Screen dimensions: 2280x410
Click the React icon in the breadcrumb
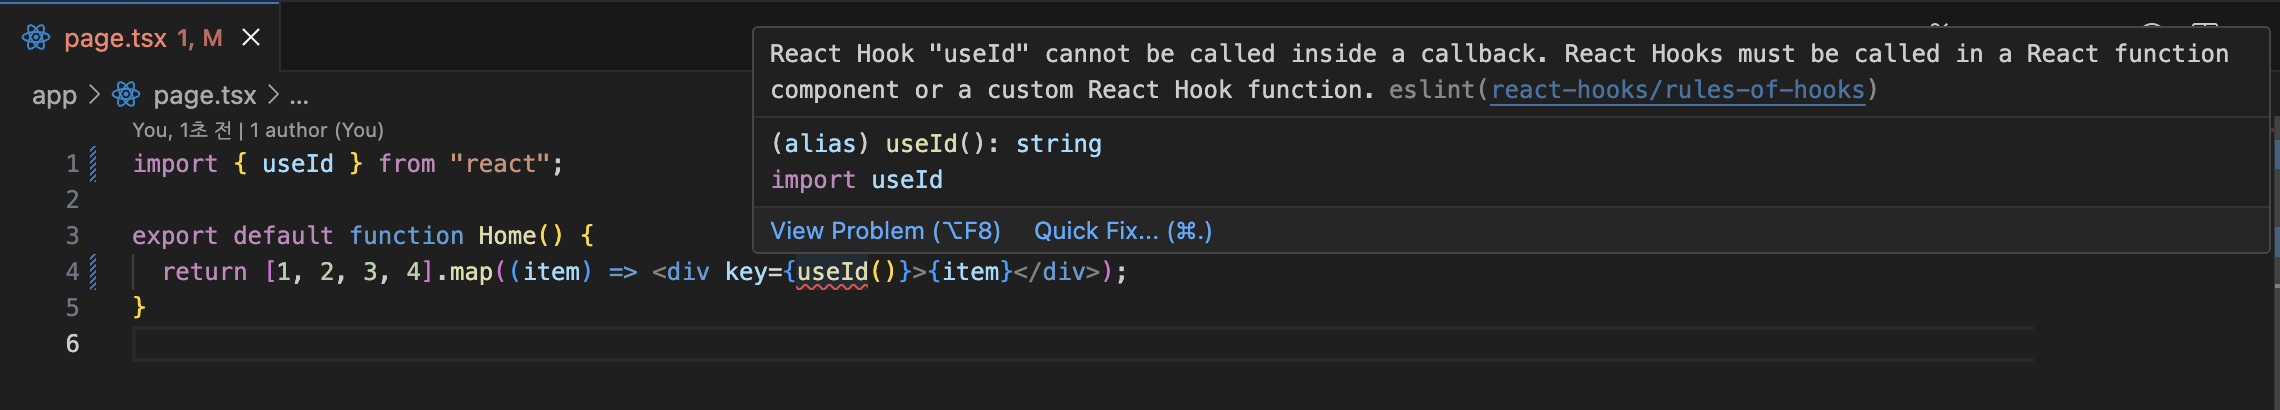(x=126, y=95)
